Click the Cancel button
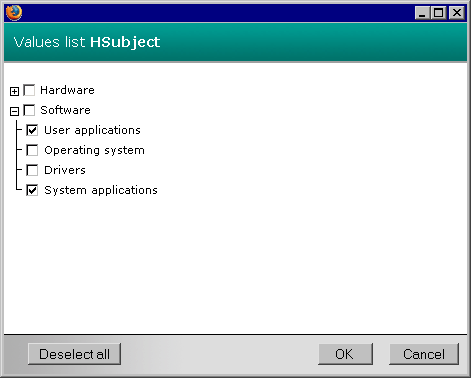 coord(424,354)
